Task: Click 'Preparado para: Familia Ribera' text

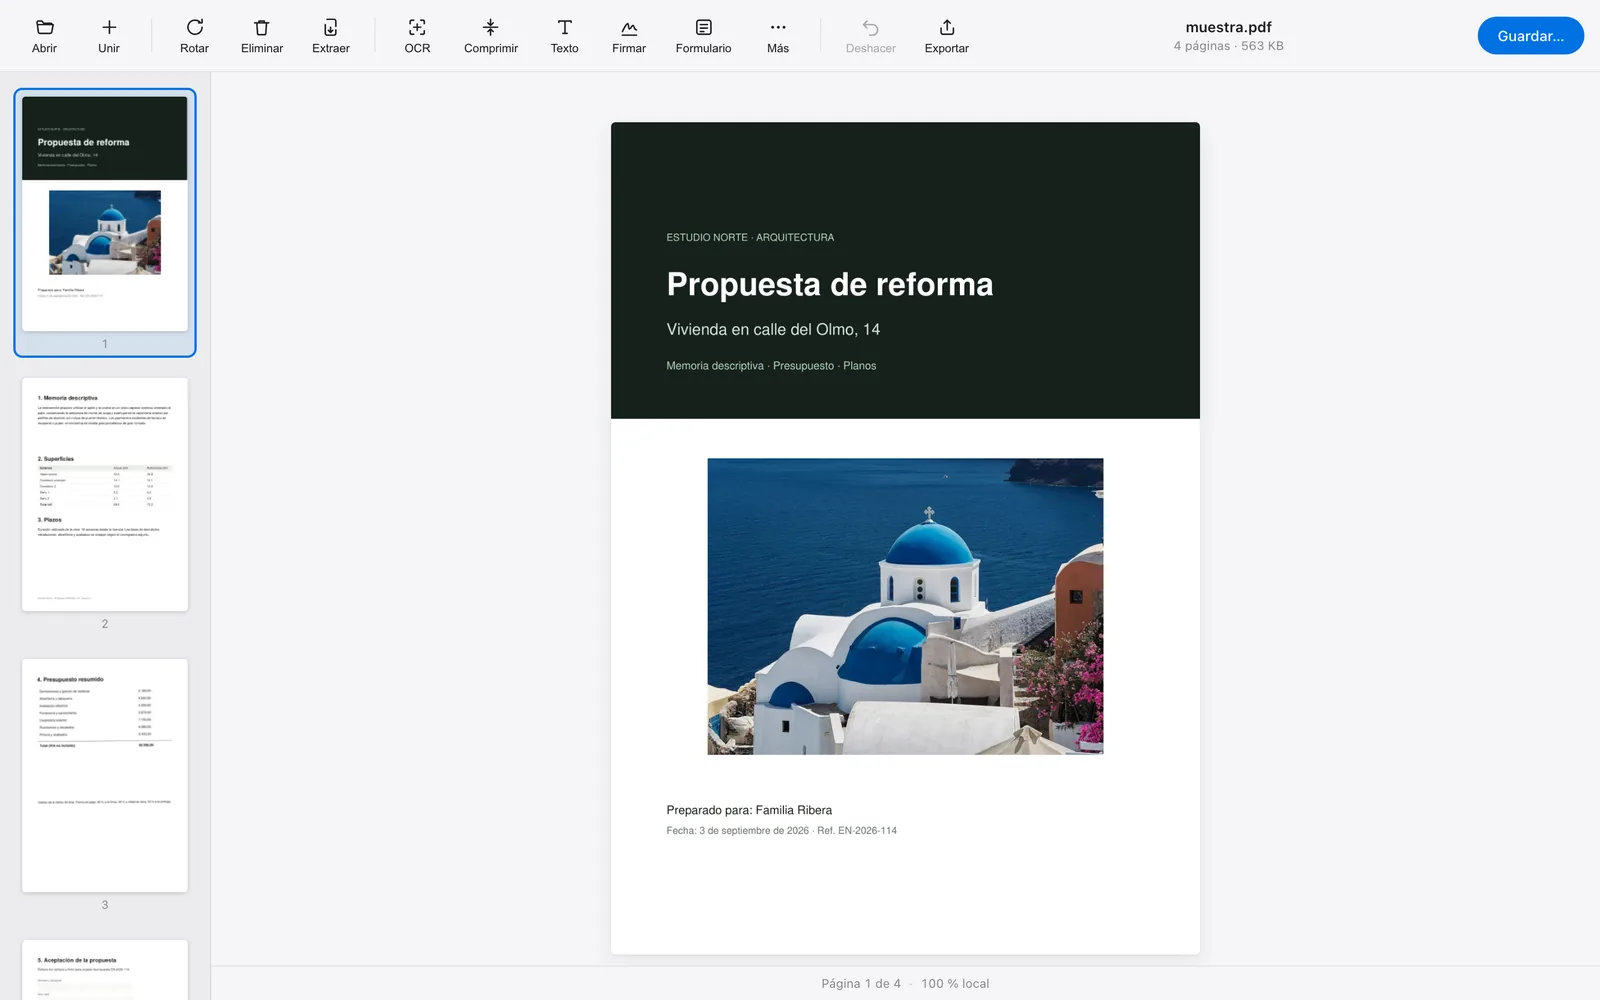Action: click(749, 810)
